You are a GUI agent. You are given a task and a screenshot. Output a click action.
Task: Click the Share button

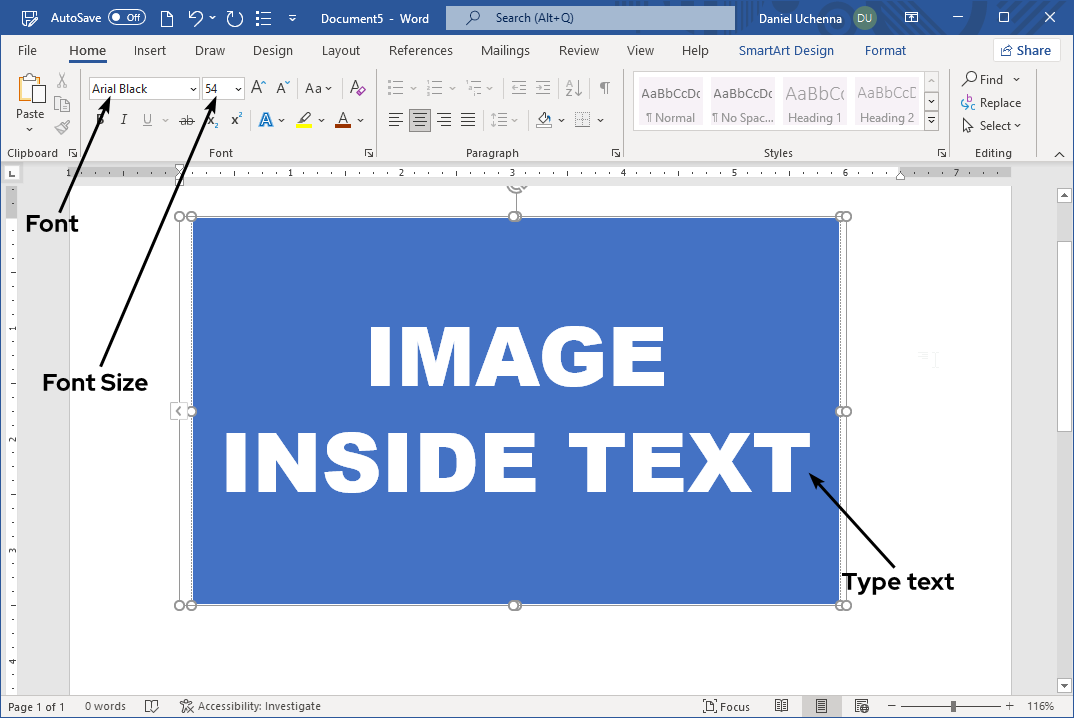[1026, 49]
